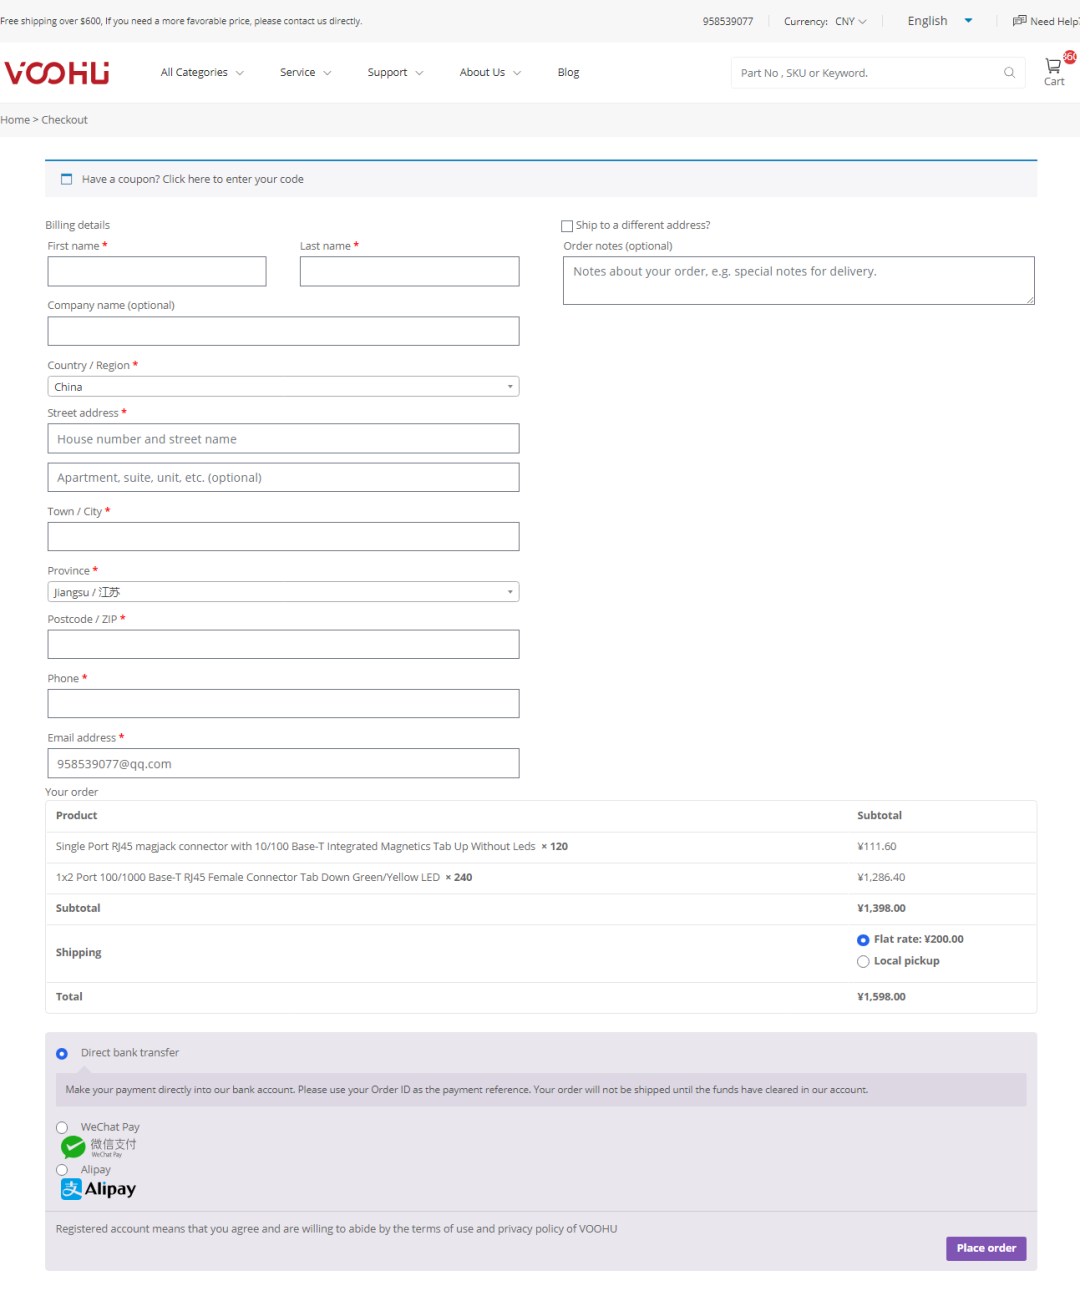Focus the Phone field

coord(283,704)
